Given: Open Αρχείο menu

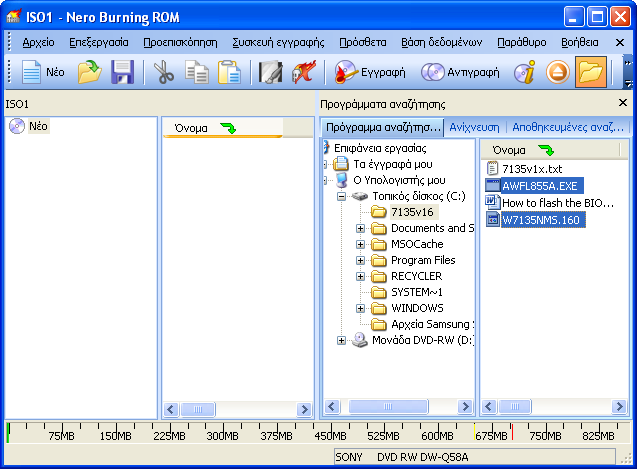Looking at the screenshot, I should (39, 42).
